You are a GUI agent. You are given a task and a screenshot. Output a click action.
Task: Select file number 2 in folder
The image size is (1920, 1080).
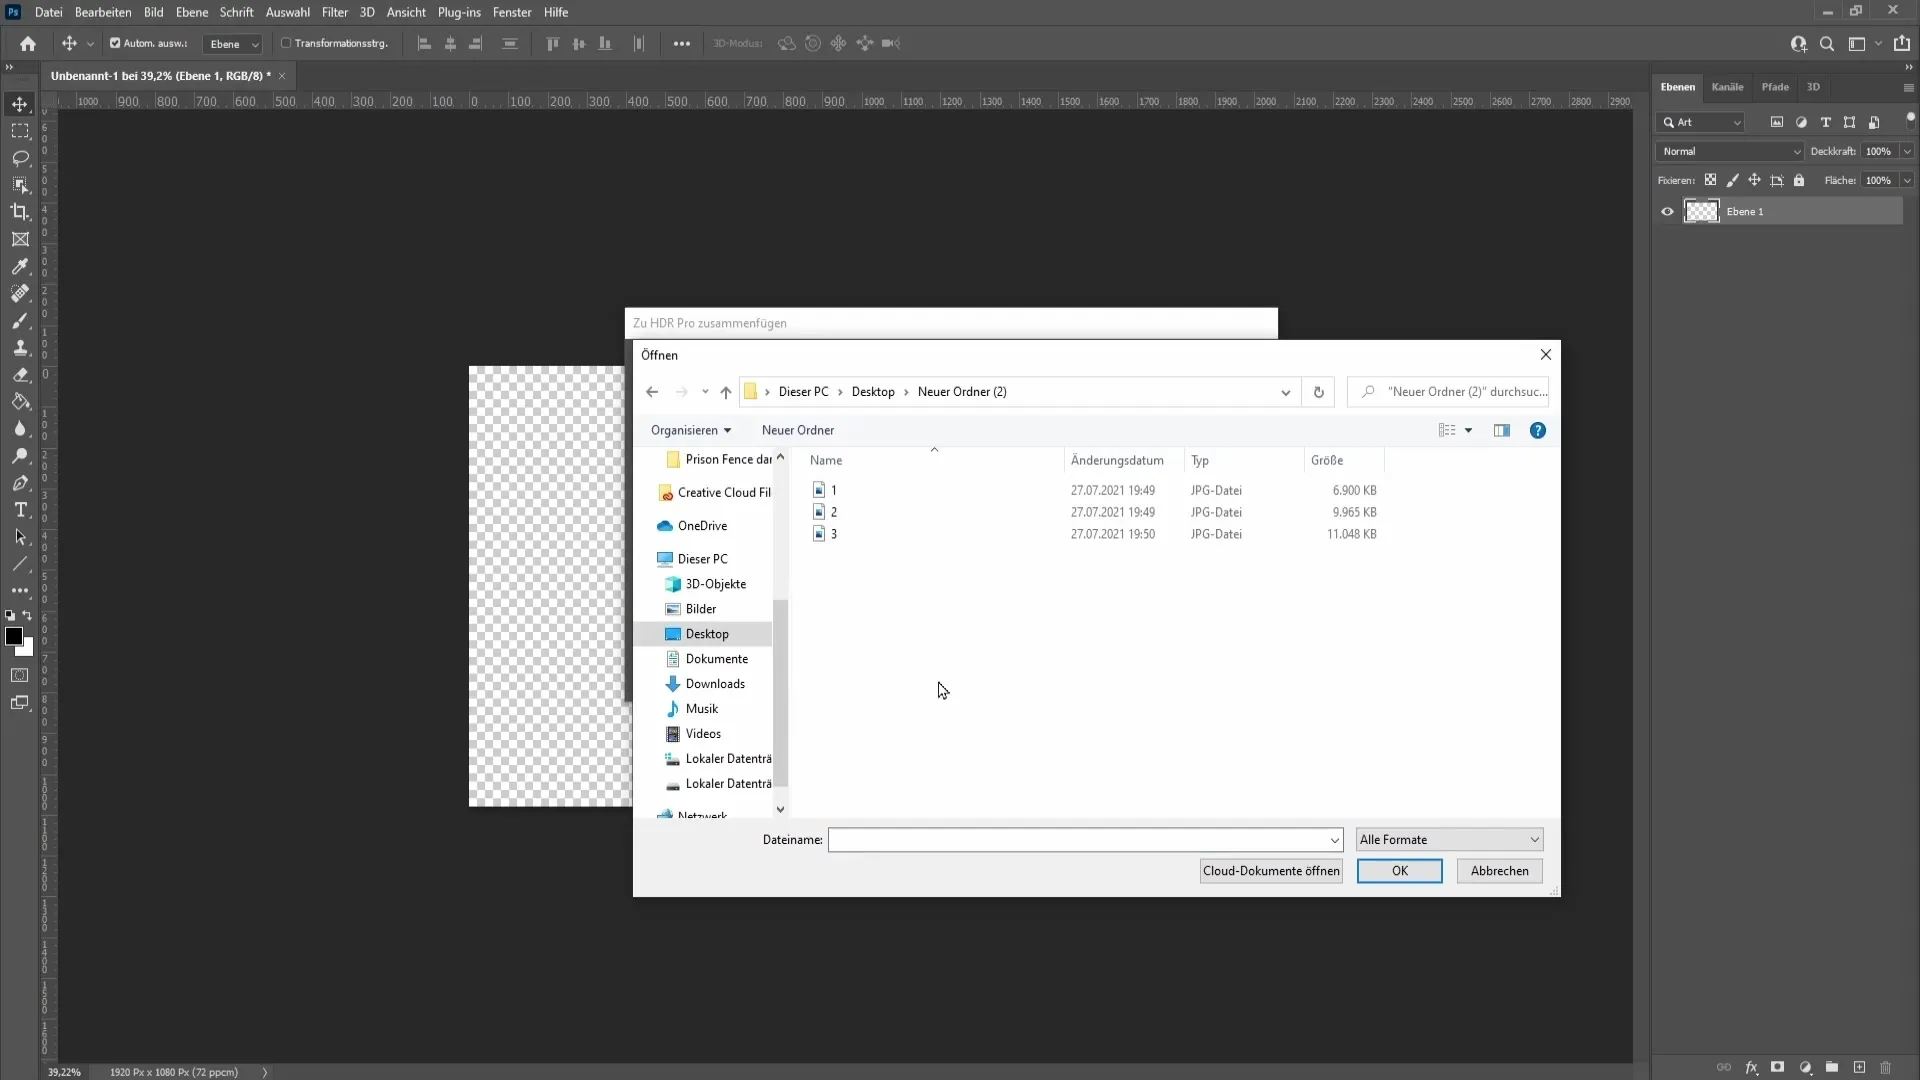click(x=835, y=512)
